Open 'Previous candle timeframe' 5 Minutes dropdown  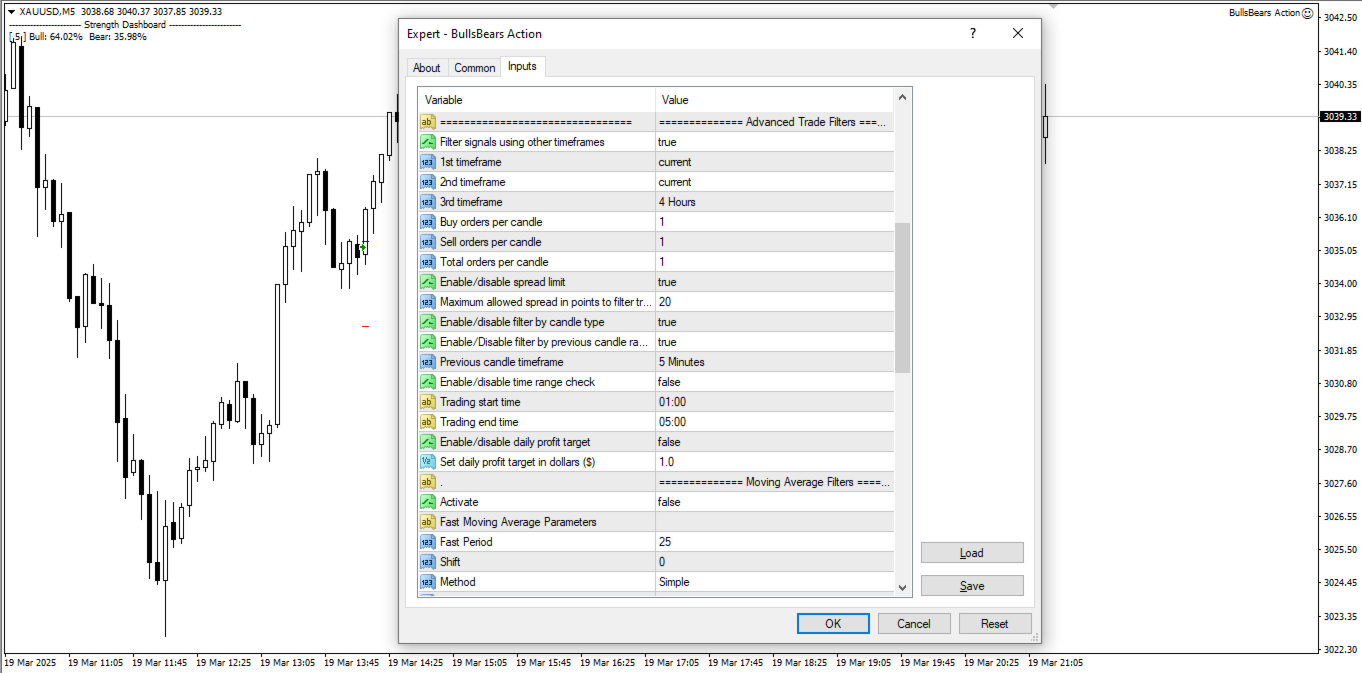(x=775, y=362)
